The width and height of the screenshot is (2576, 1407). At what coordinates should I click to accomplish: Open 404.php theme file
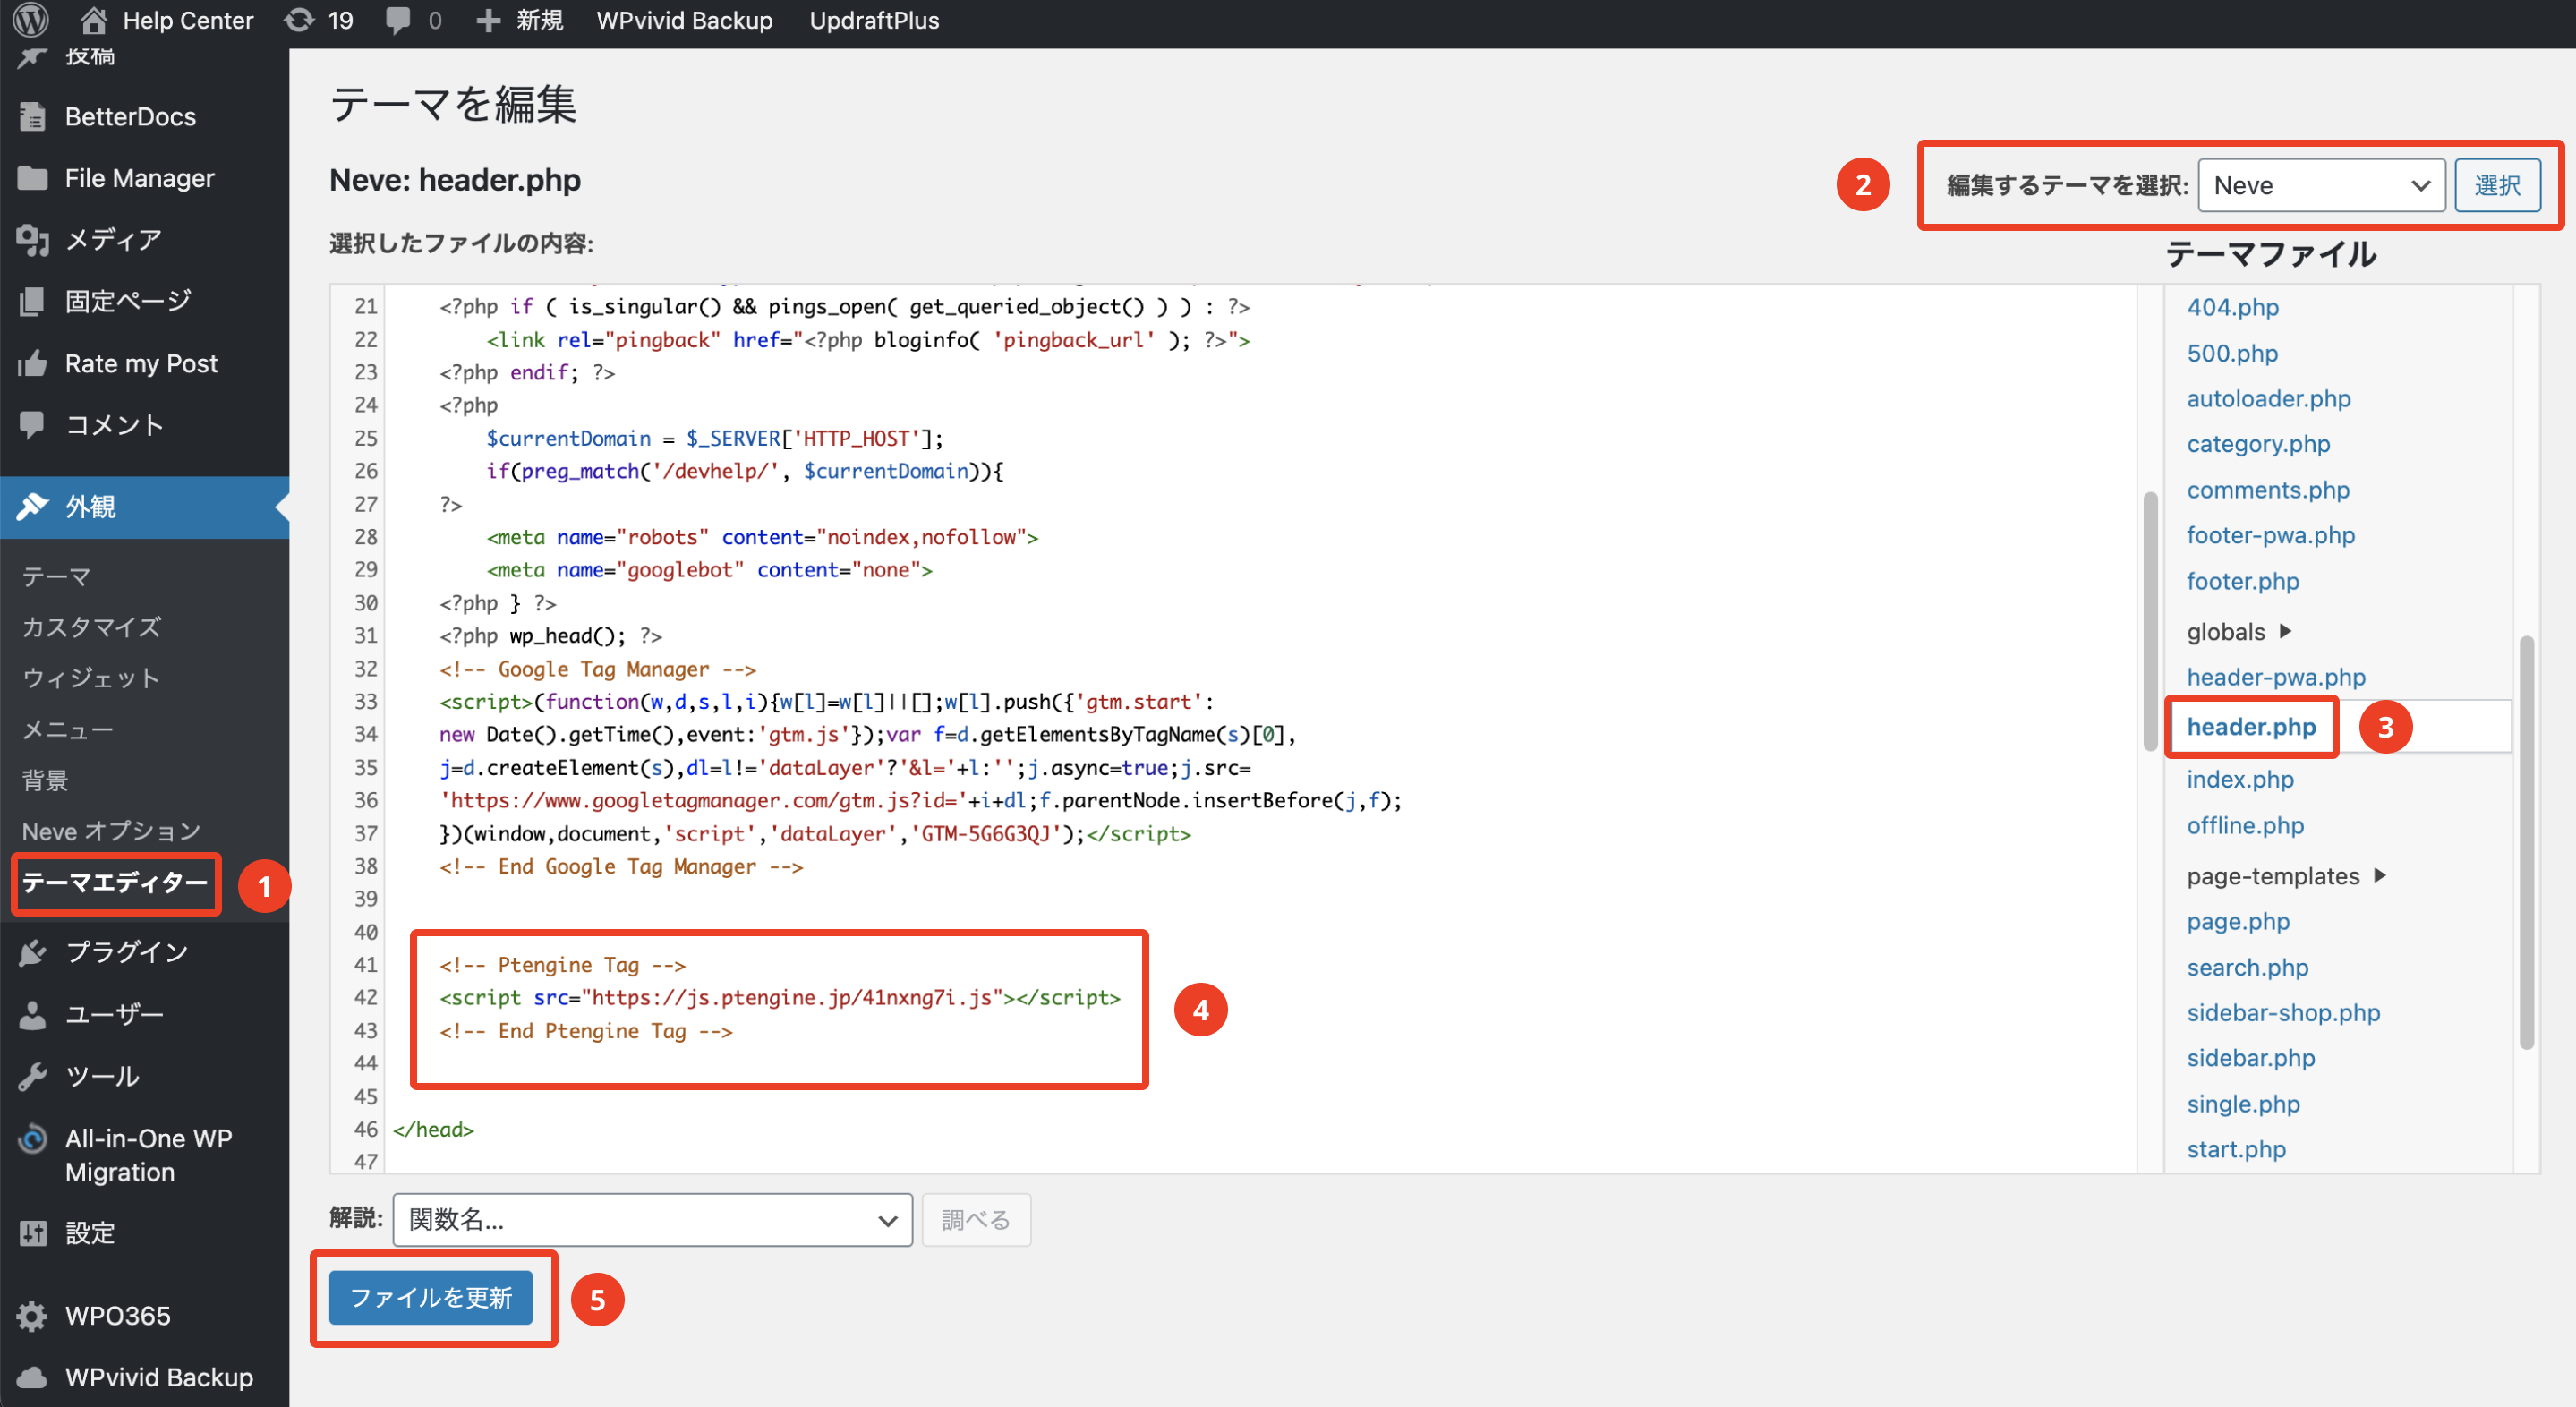tap(2232, 307)
